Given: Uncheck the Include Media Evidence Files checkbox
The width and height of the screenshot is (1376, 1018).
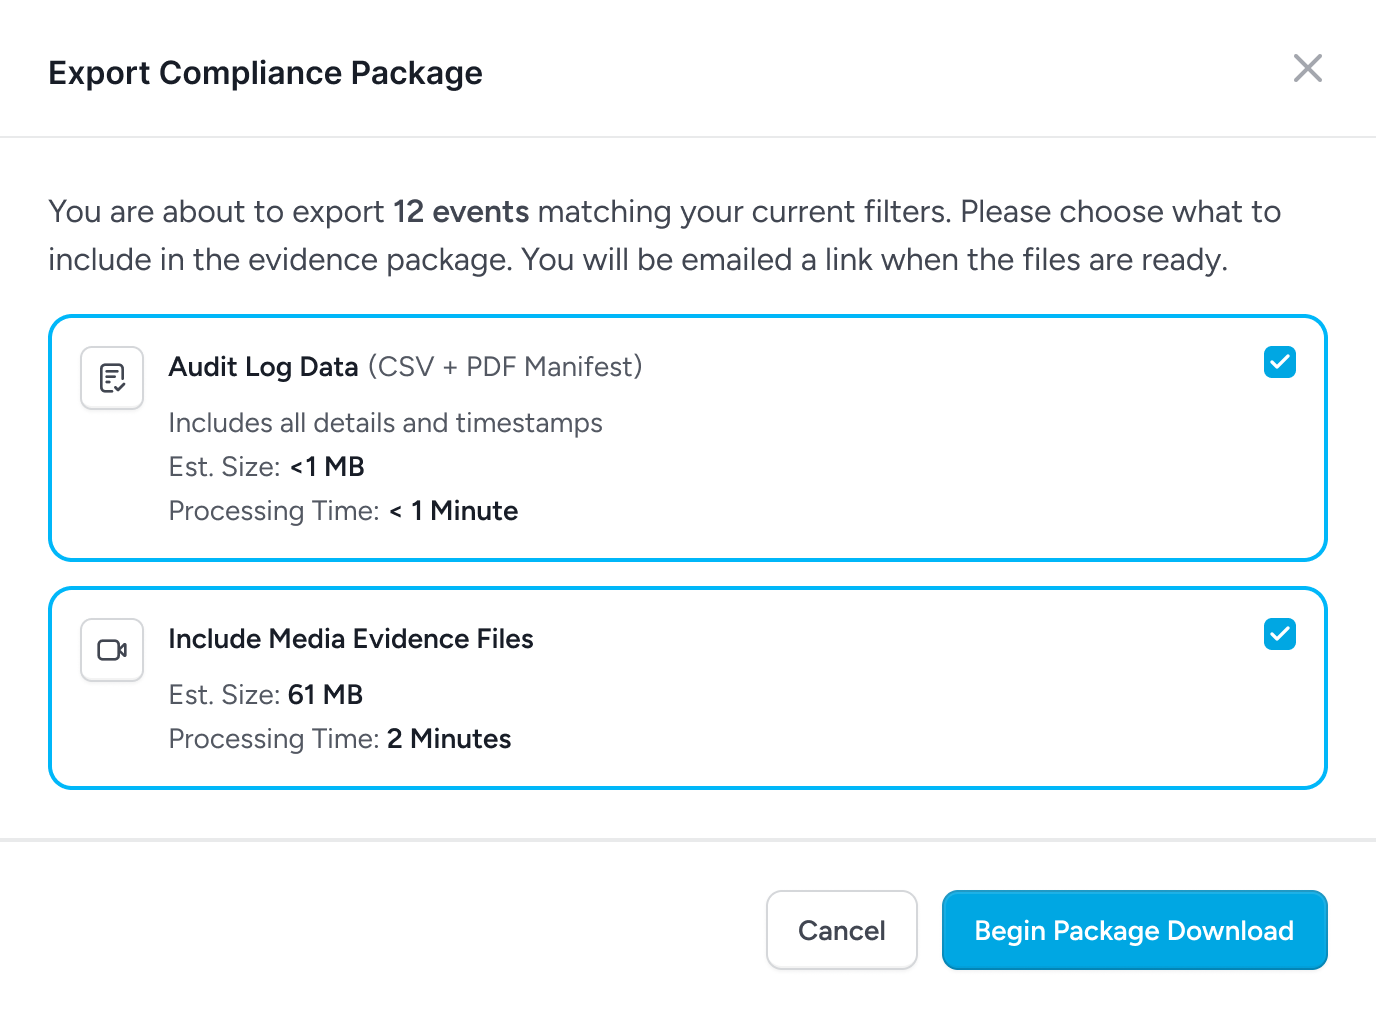Looking at the screenshot, I should point(1279,634).
